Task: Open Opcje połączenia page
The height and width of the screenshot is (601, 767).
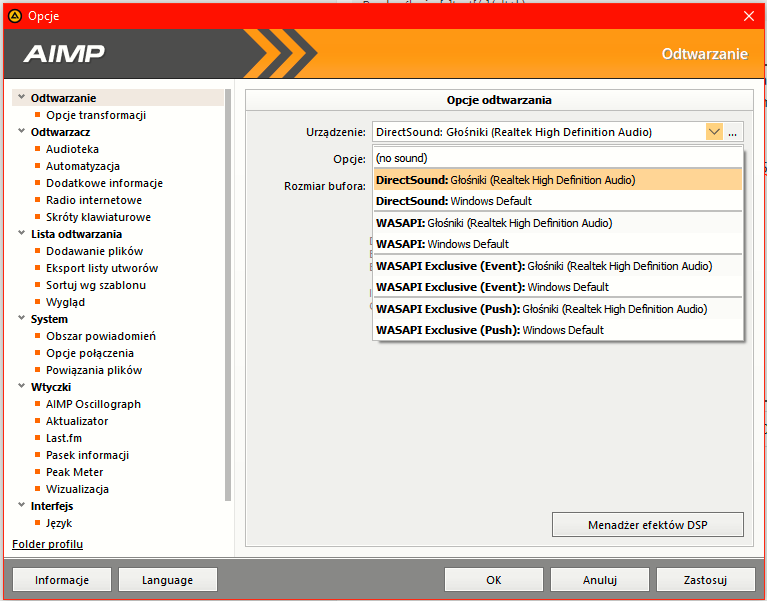Action: pyautogui.click(x=90, y=353)
